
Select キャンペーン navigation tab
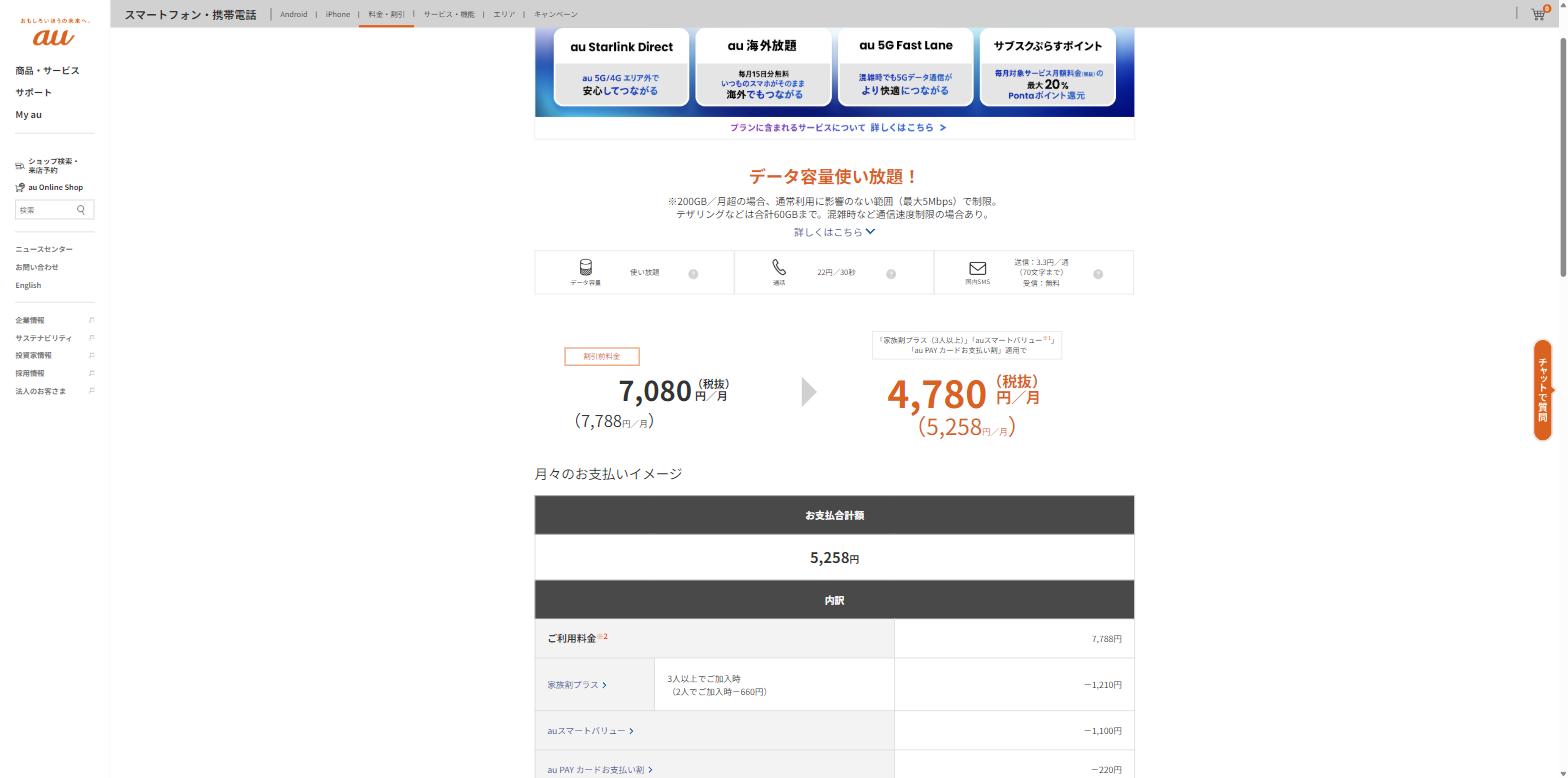click(556, 14)
